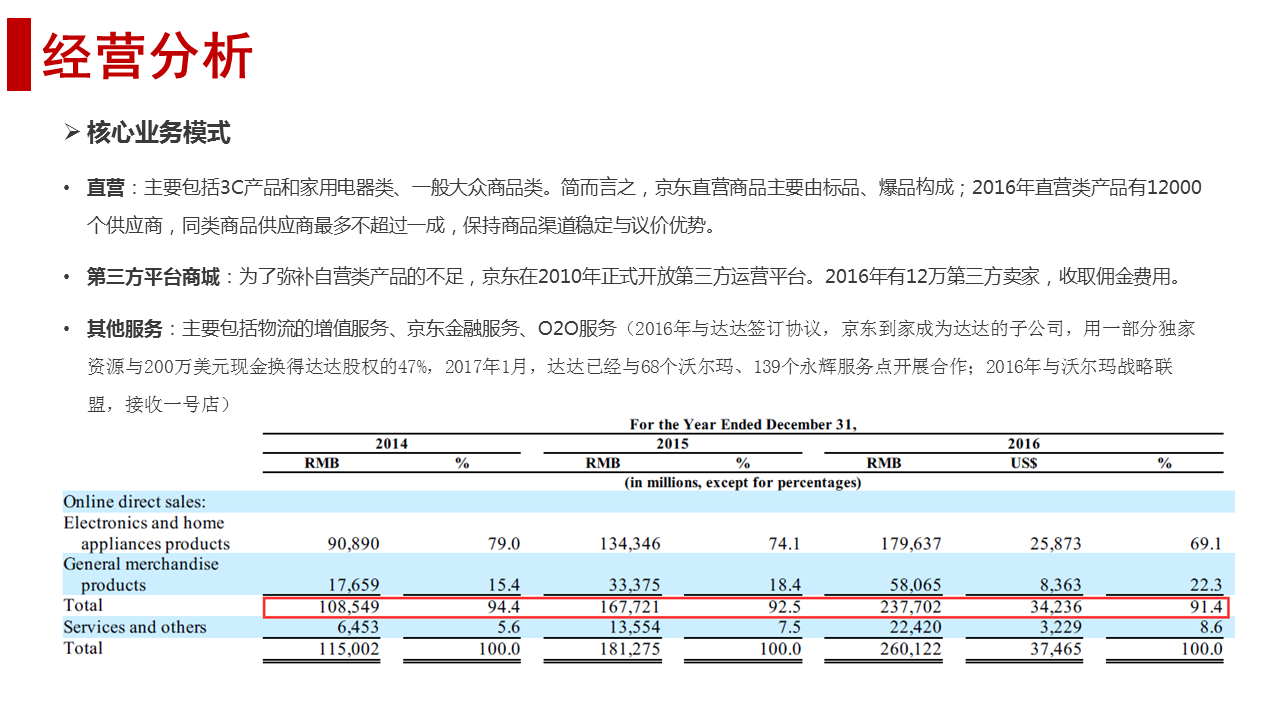This screenshot has height=720, width=1280.
Task: Select the heading 核心业务模式
Action: click(159, 132)
